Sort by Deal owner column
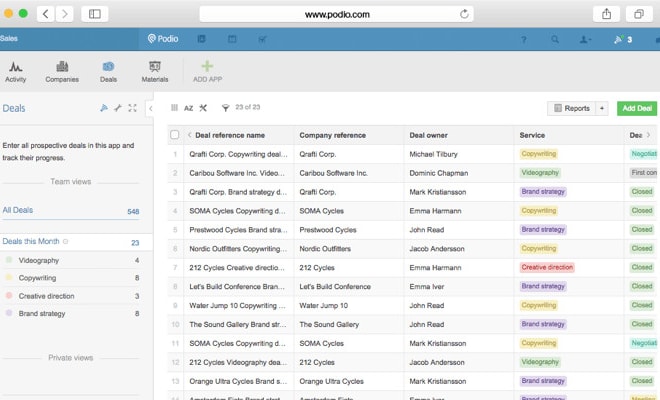The image size is (660, 400). (428, 135)
